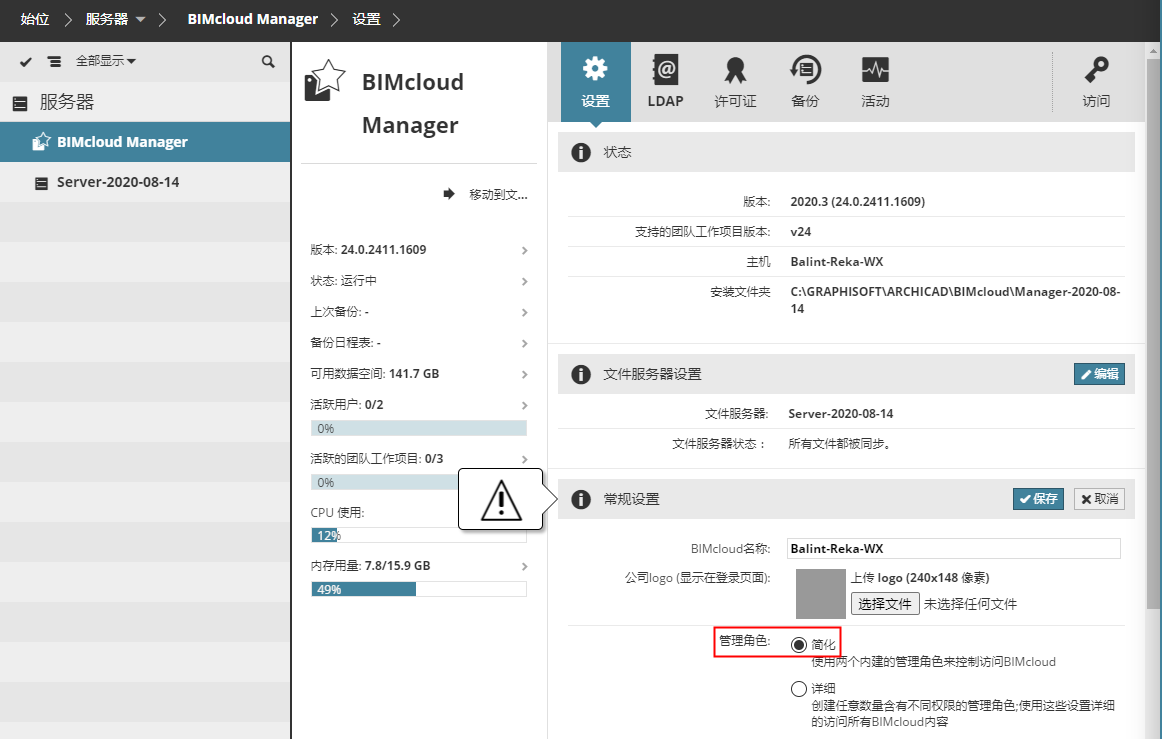Go to the 备份 backup tab
The height and width of the screenshot is (739, 1162).
[805, 82]
